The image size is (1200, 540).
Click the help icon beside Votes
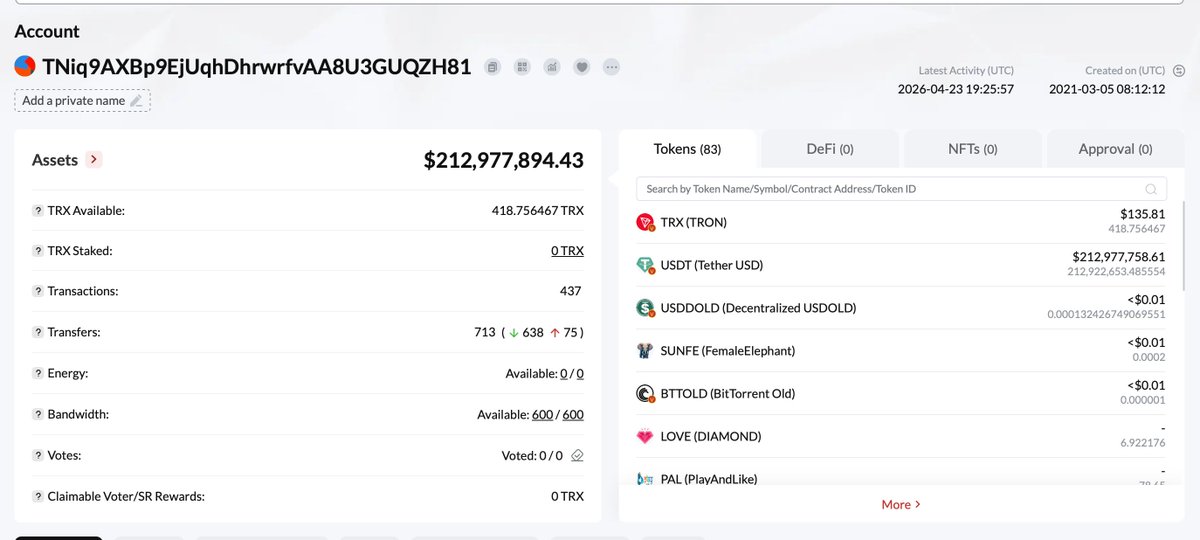[38, 455]
